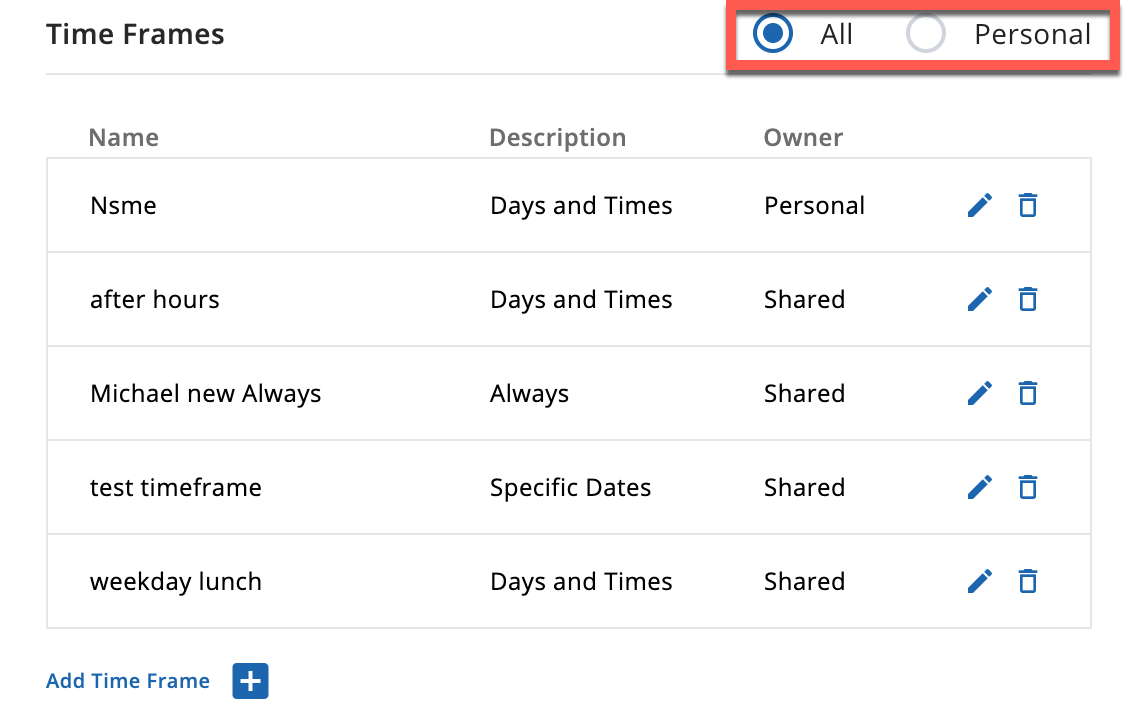1124x718 pixels.
Task: Select the weekday lunch row name
Action: point(176,581)
